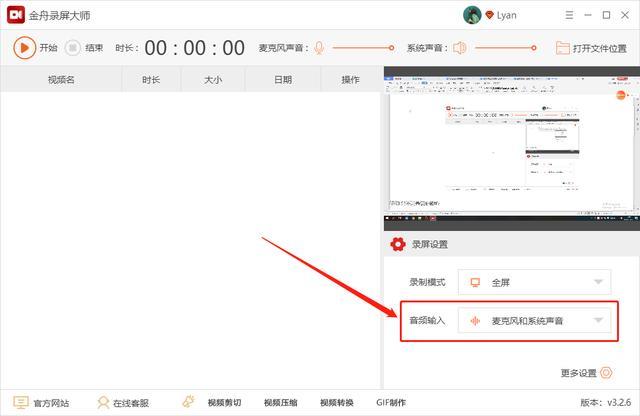Viewport: 640px width, 416px height.
Task: Expand the 录制模式 full screen dropdown
Action: point(534,282)
